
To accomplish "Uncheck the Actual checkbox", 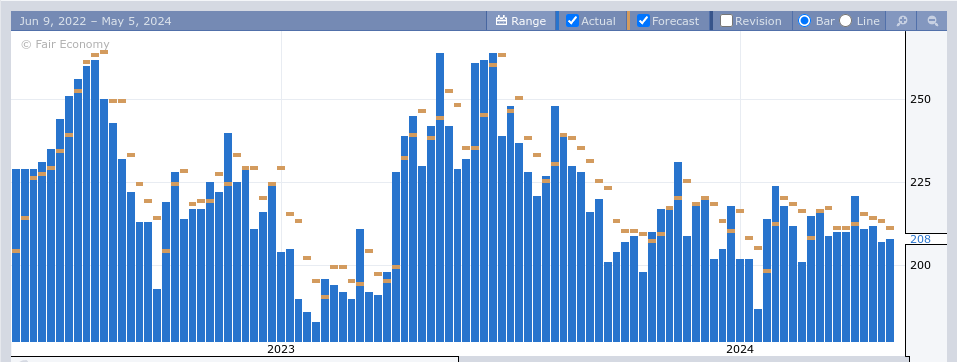I will point(572,21).
